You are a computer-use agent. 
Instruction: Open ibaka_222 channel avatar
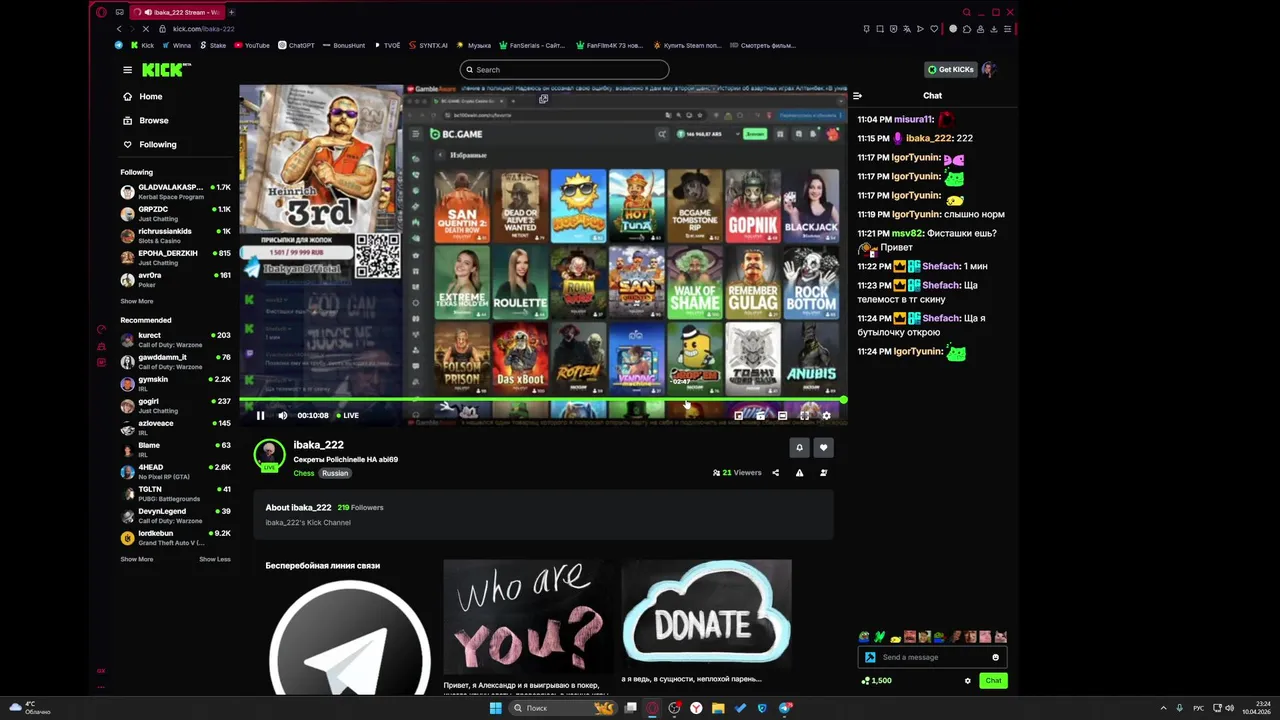[x=269, y=454]
